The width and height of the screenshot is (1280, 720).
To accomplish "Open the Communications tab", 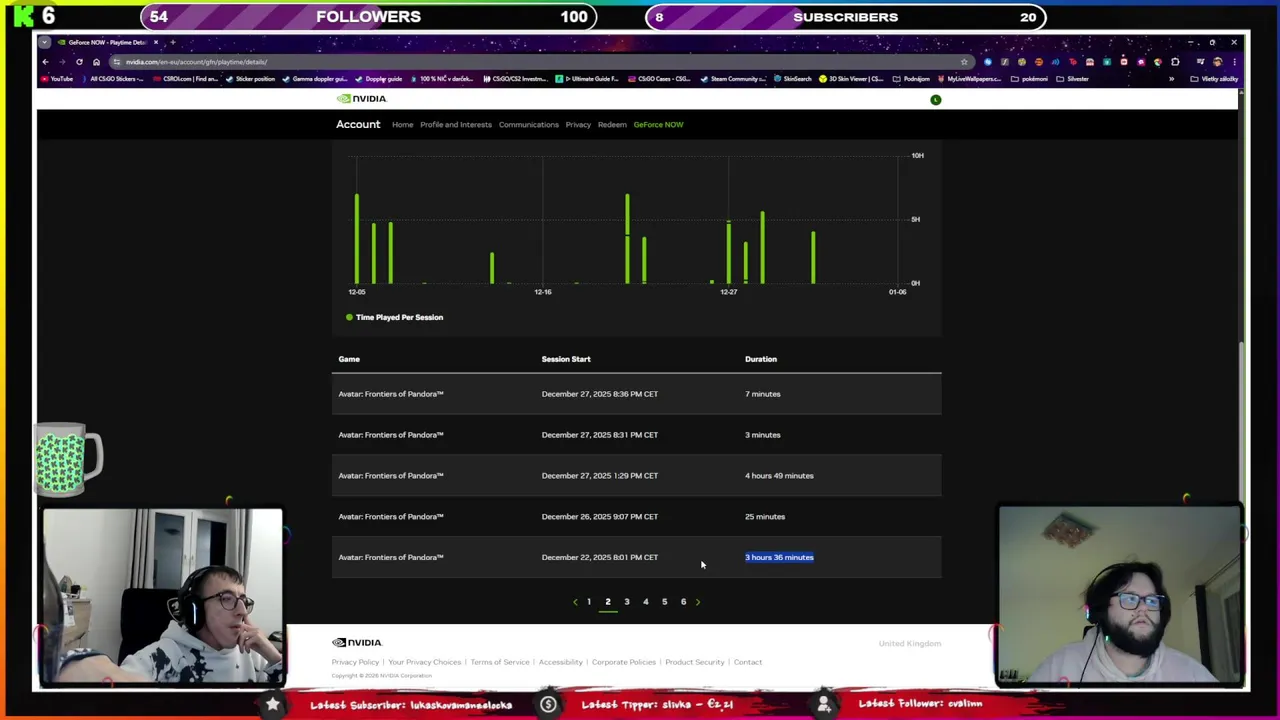I will point(529,125).
